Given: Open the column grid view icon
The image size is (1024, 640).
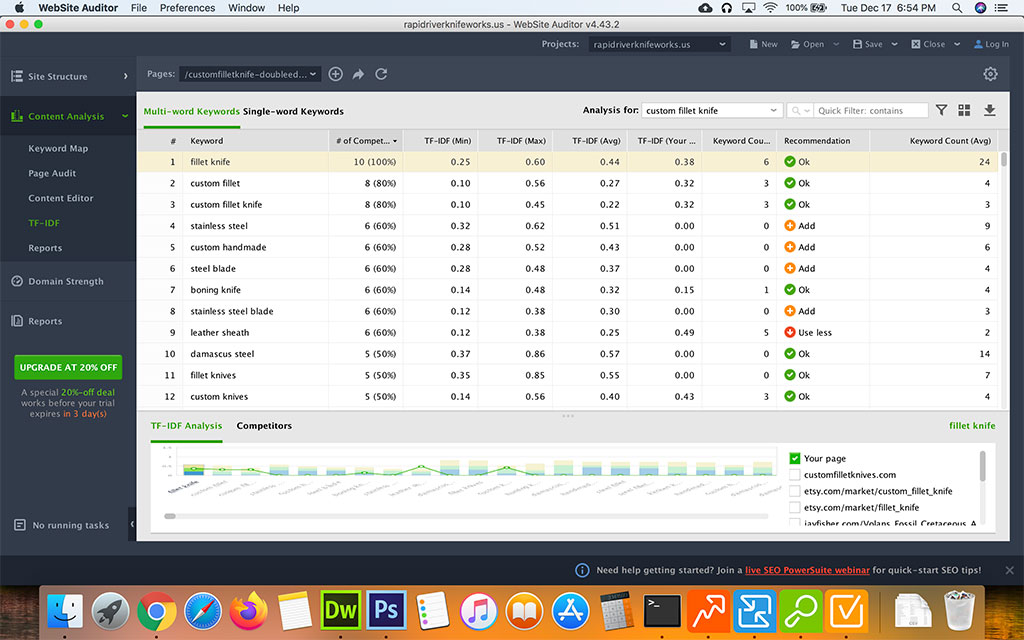Looking at the screenshot, I should tap(964, 110).
